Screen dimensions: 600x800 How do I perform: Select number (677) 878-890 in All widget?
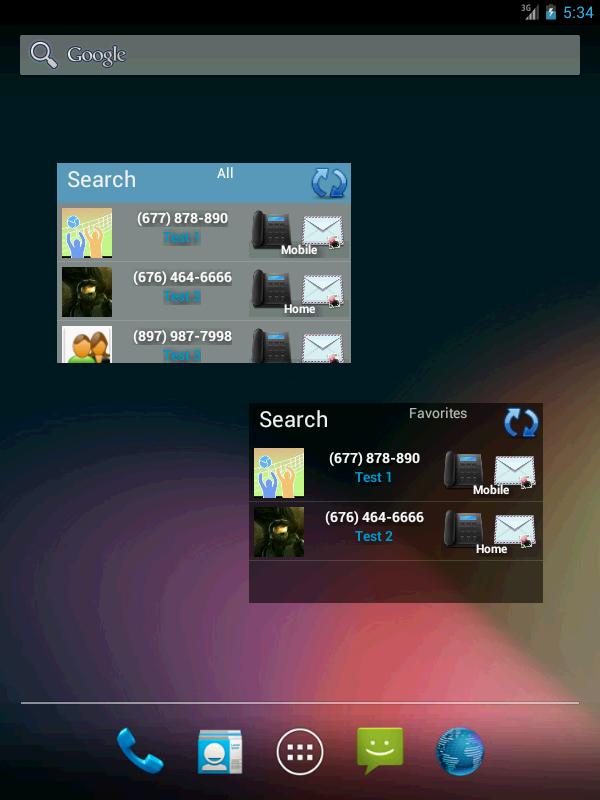[x=182, y=218]
